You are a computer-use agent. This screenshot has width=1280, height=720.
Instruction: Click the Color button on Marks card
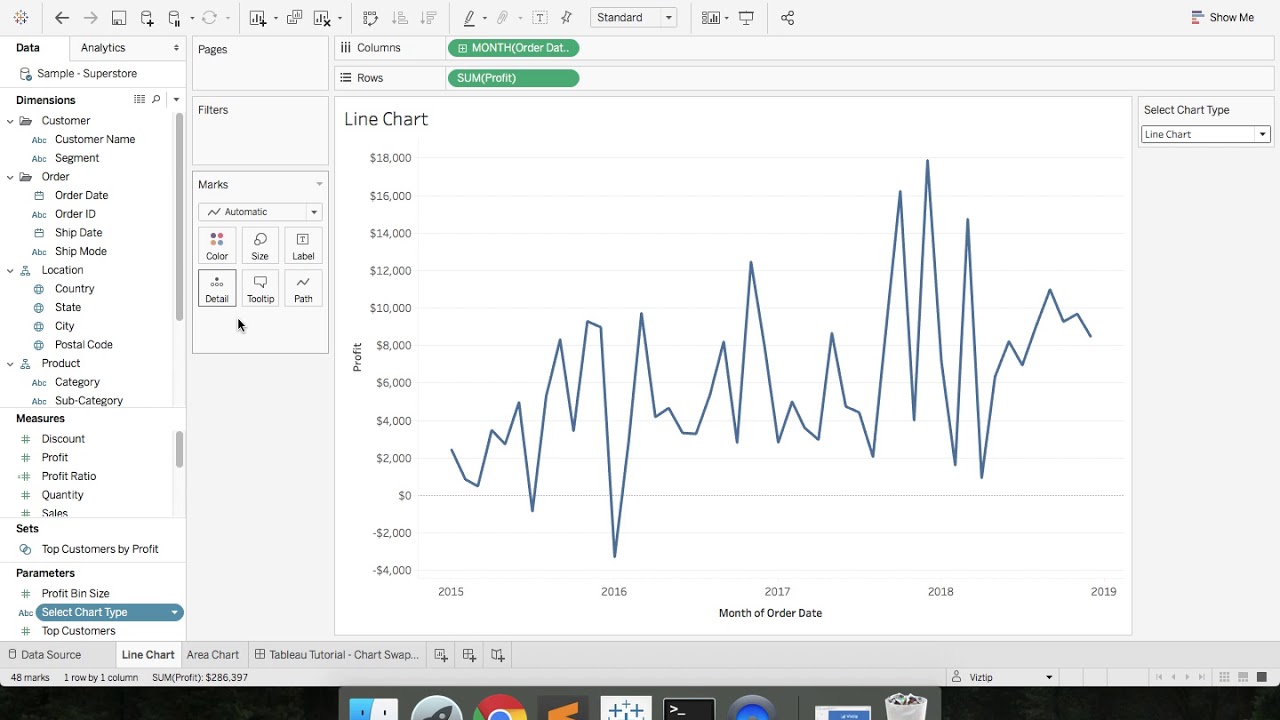(x=217, y=246)
